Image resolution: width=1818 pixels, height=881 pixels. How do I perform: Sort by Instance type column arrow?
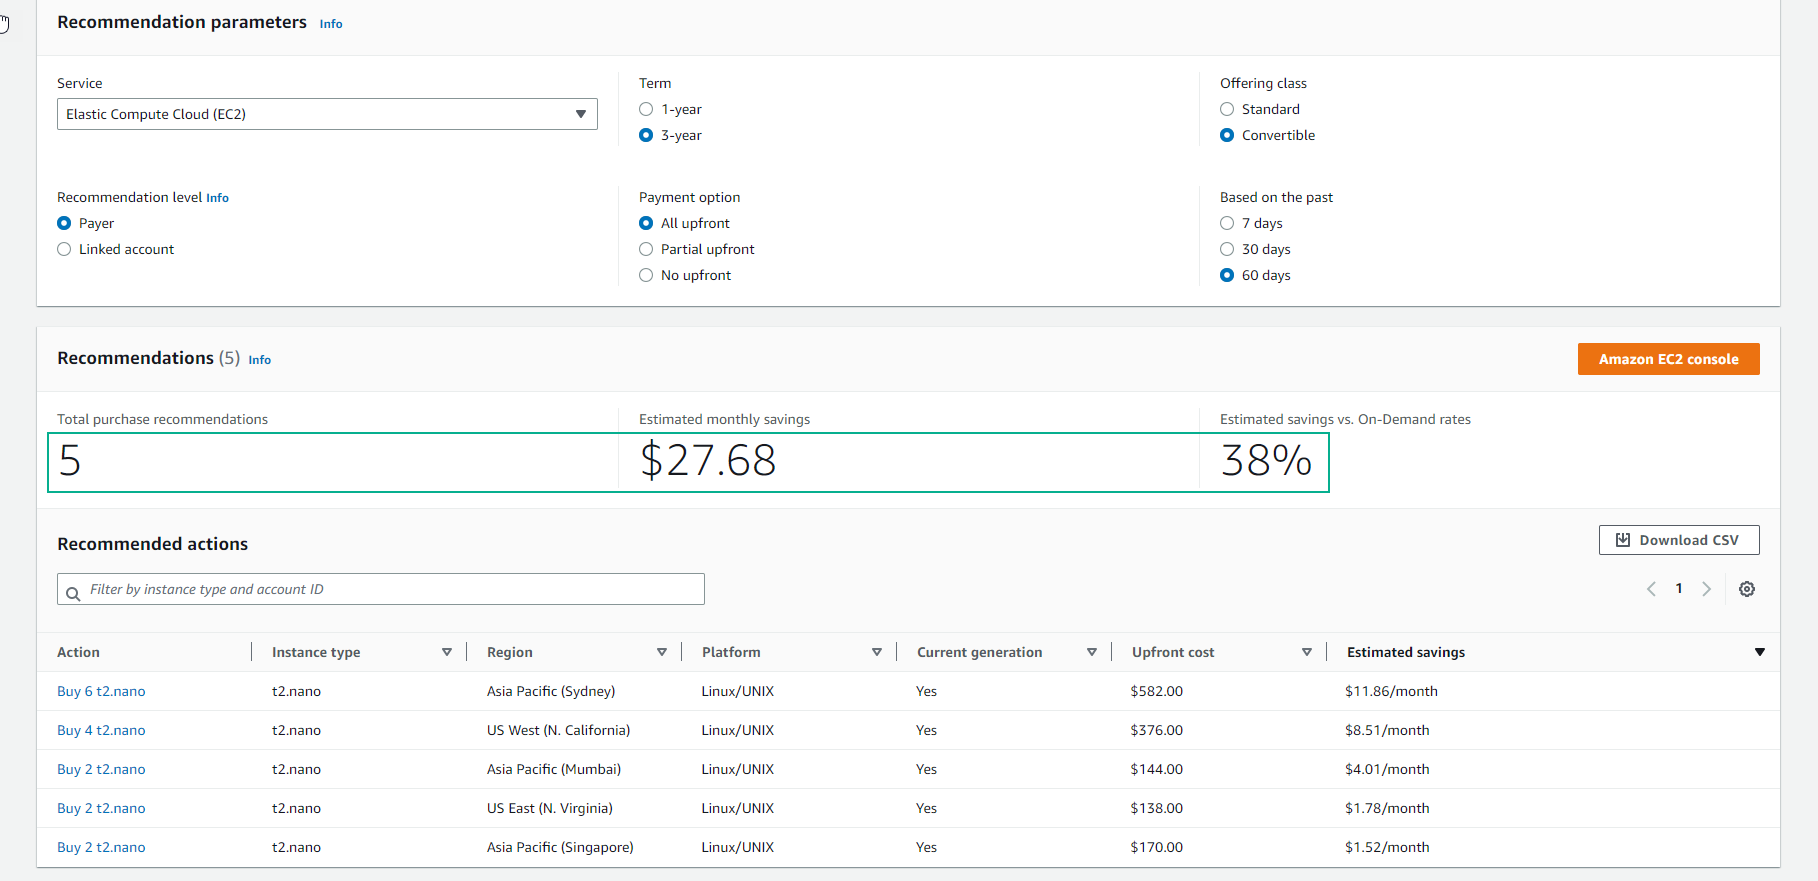point(447,652)
